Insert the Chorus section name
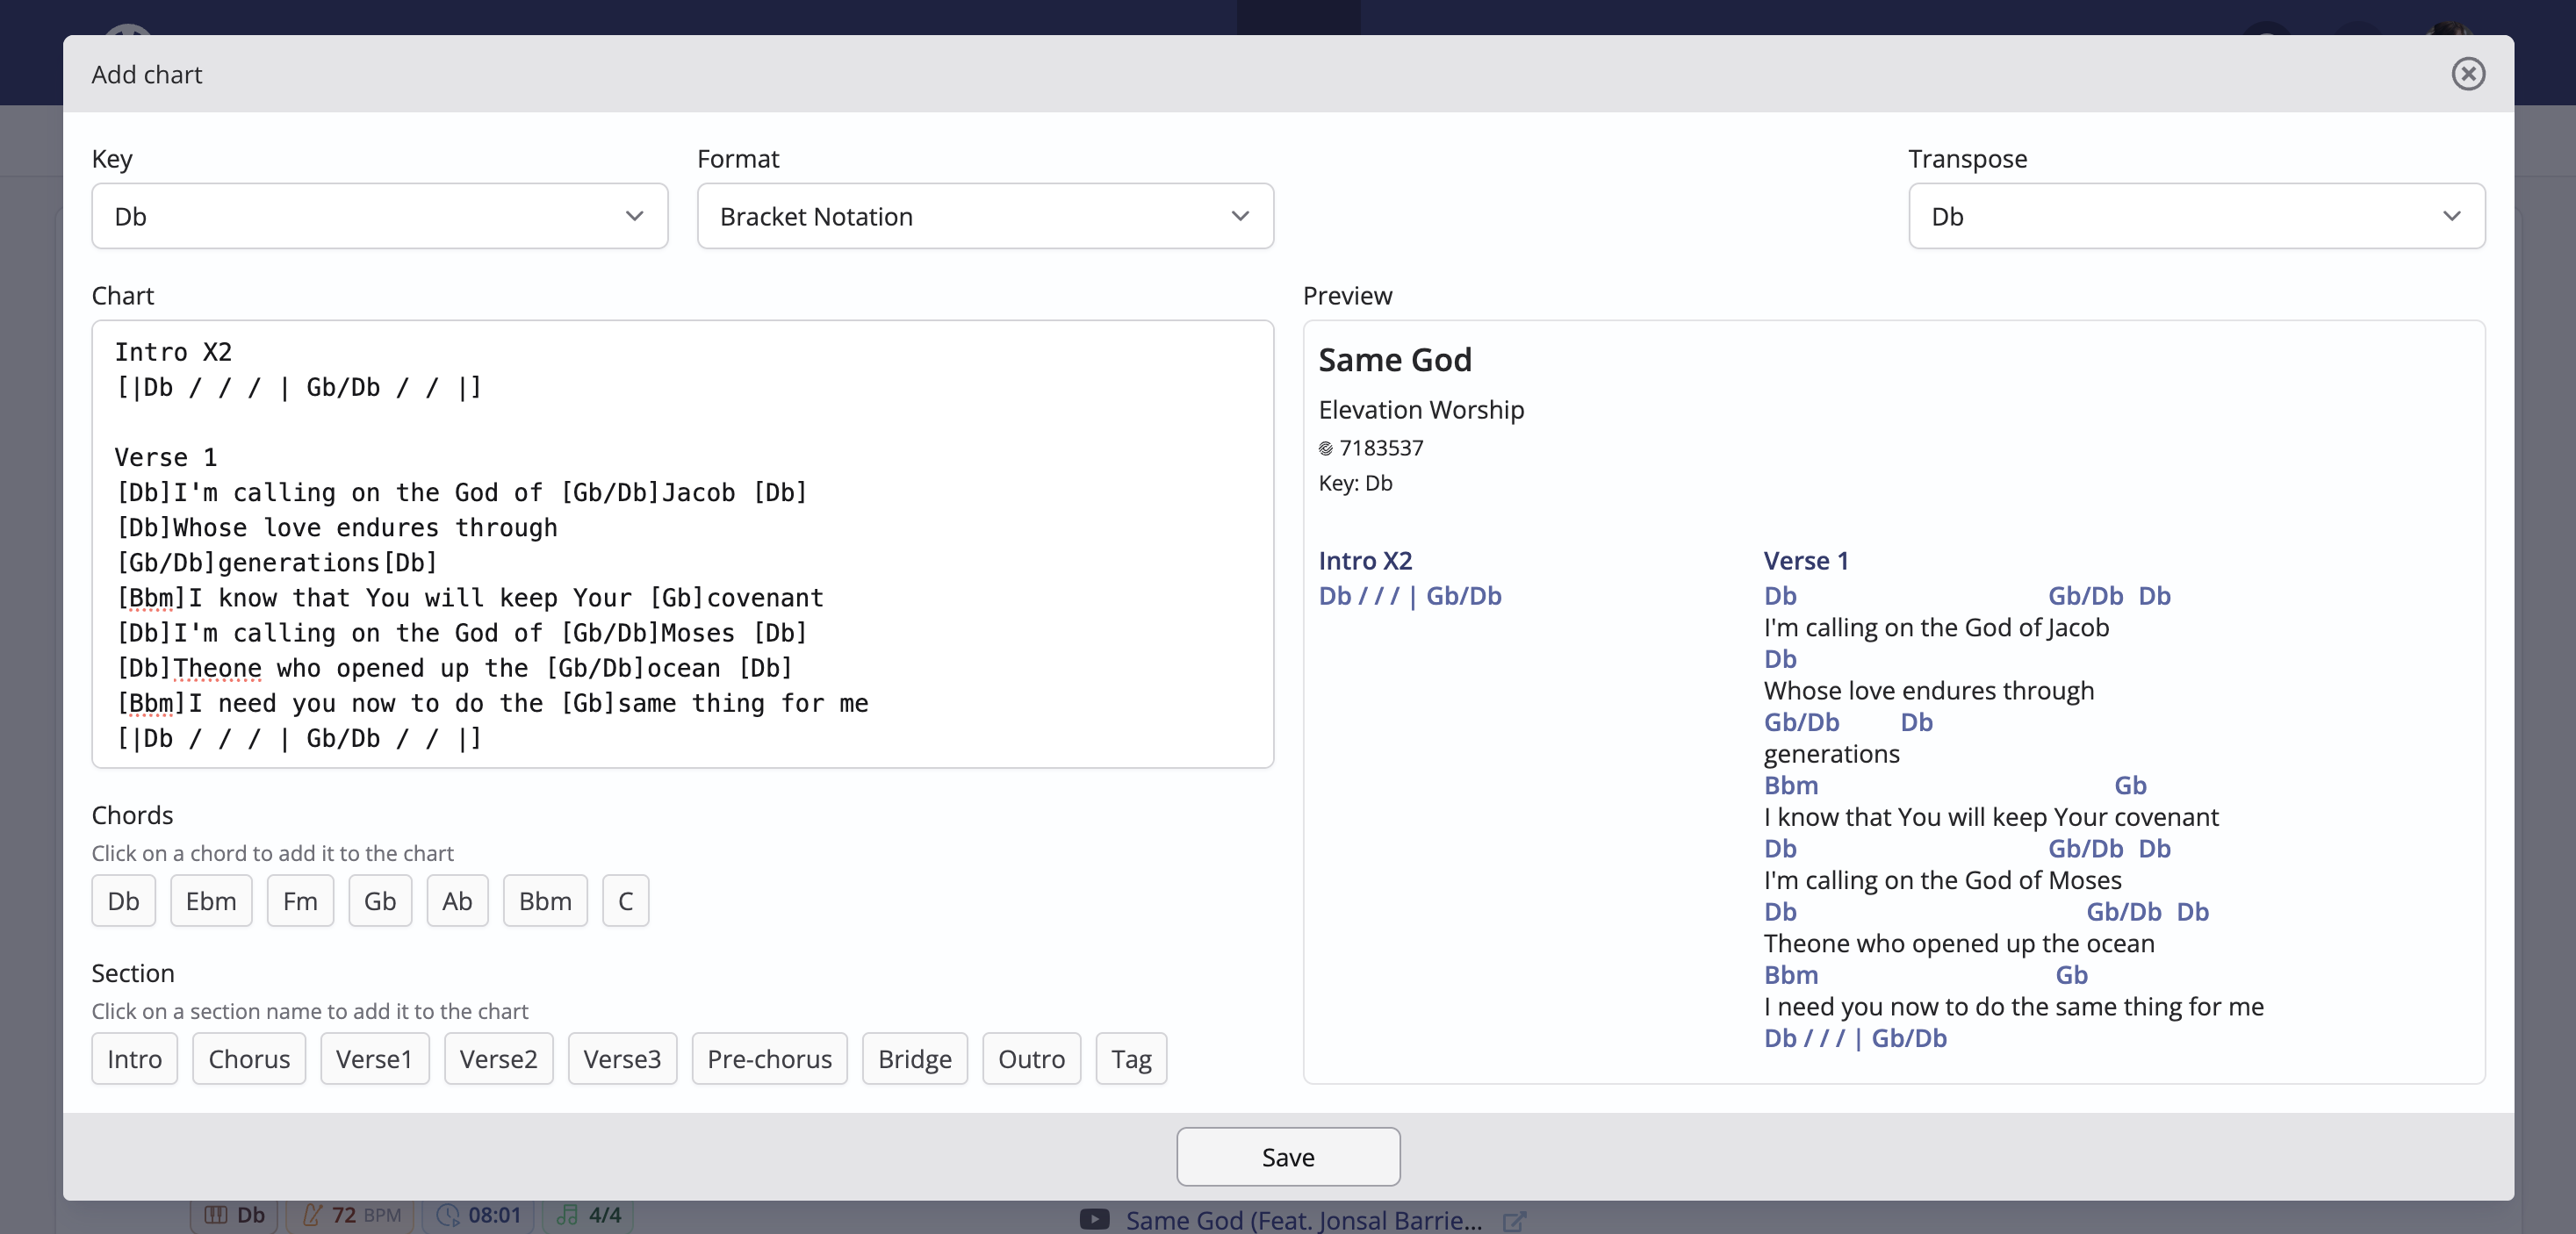Screen dimensions: 2576x1234 click(x=249, y=1059)
